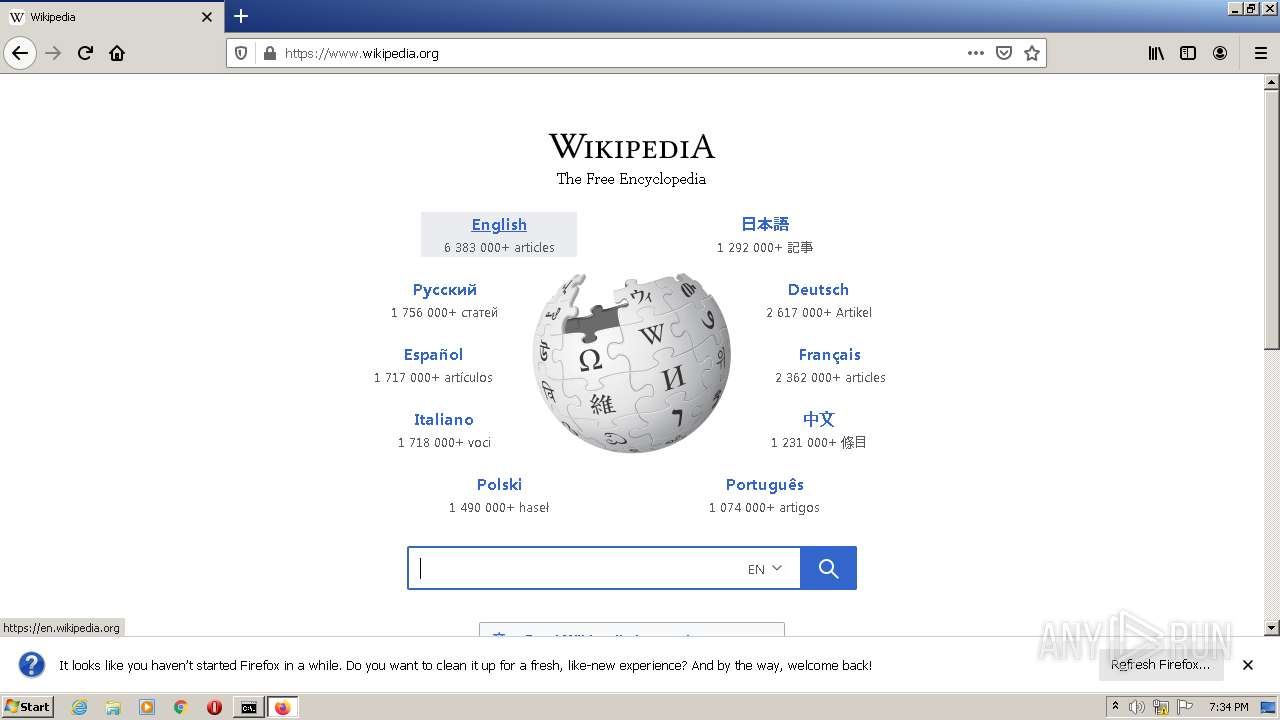Open Japanese 日本語 Wikipedia link
Screen dimensions: 1280x720
tap(765, 225)
